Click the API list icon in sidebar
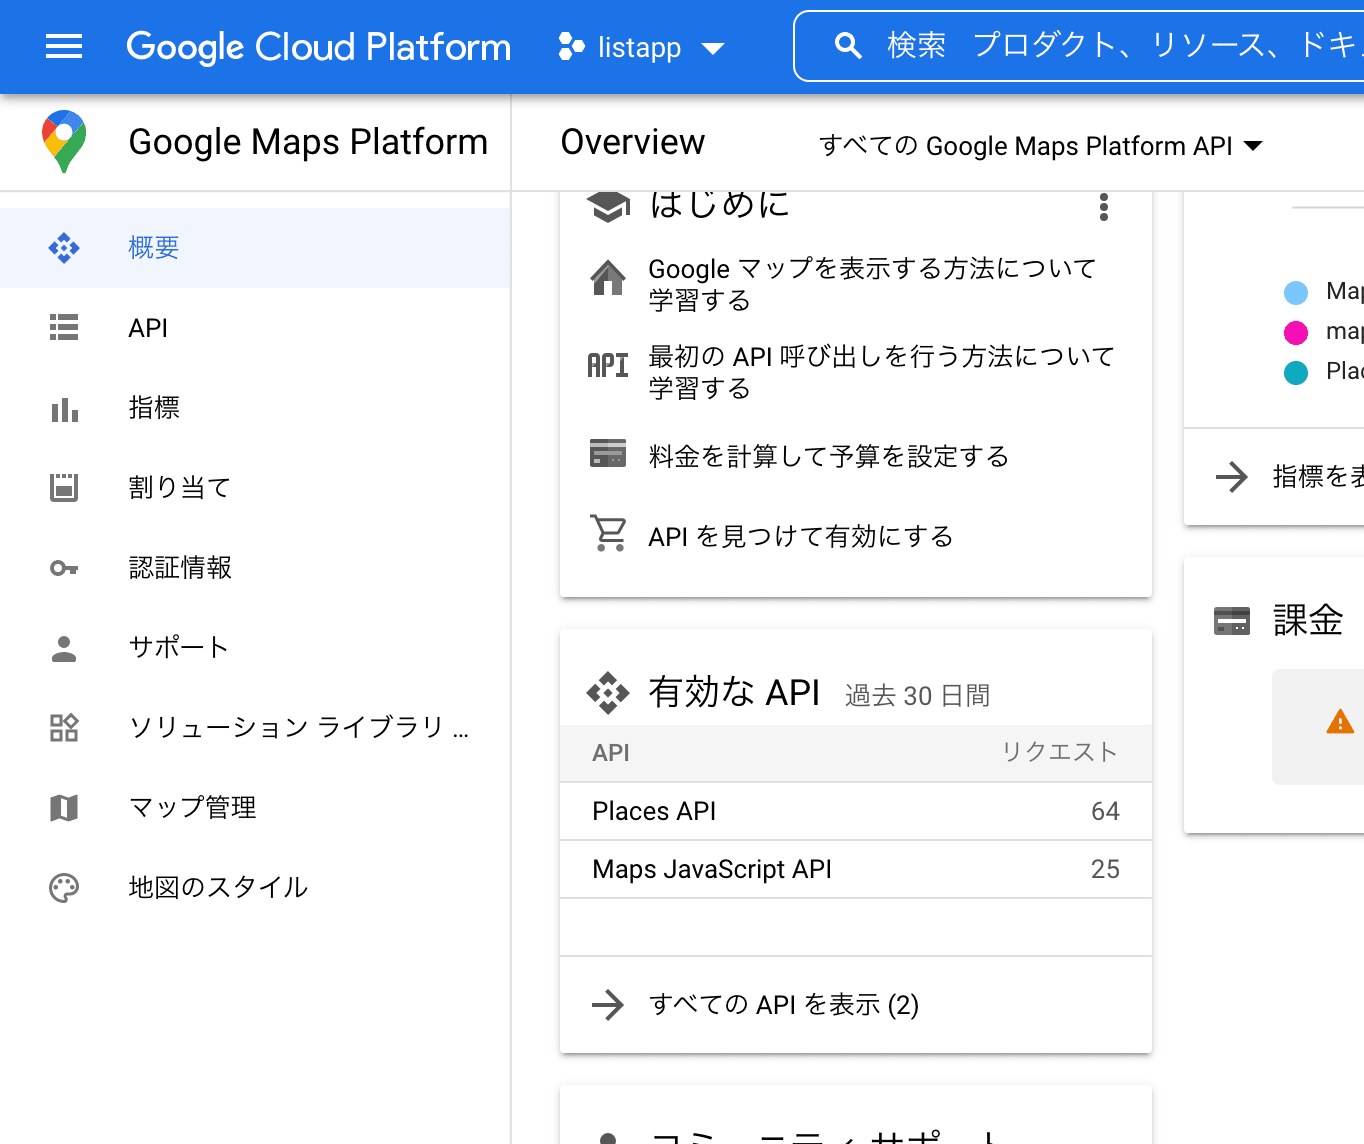 (x=64, y=328)
